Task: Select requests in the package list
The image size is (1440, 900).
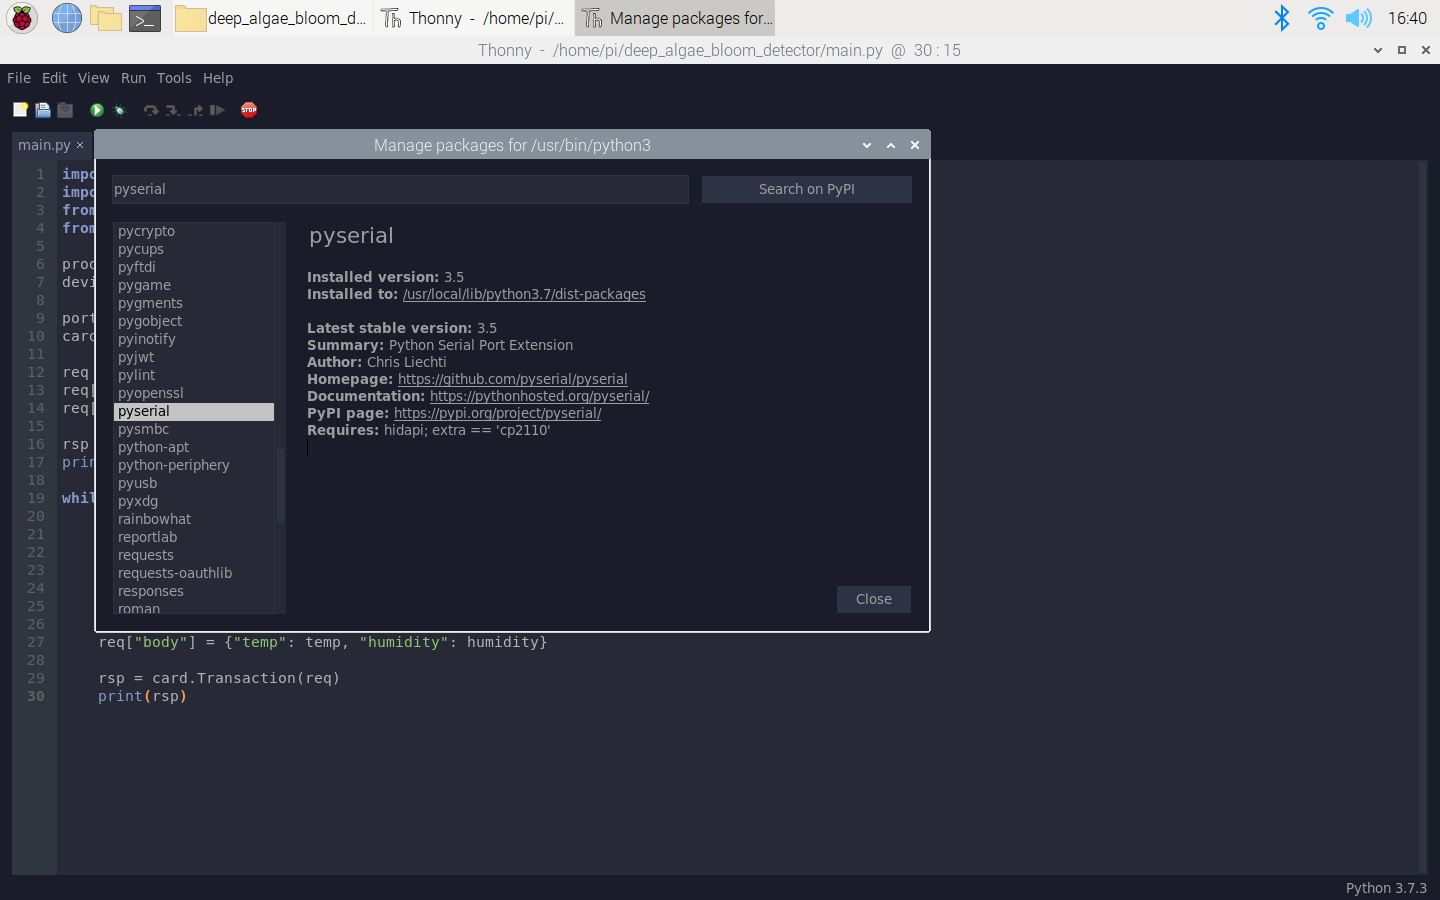Action: (145, 555)
